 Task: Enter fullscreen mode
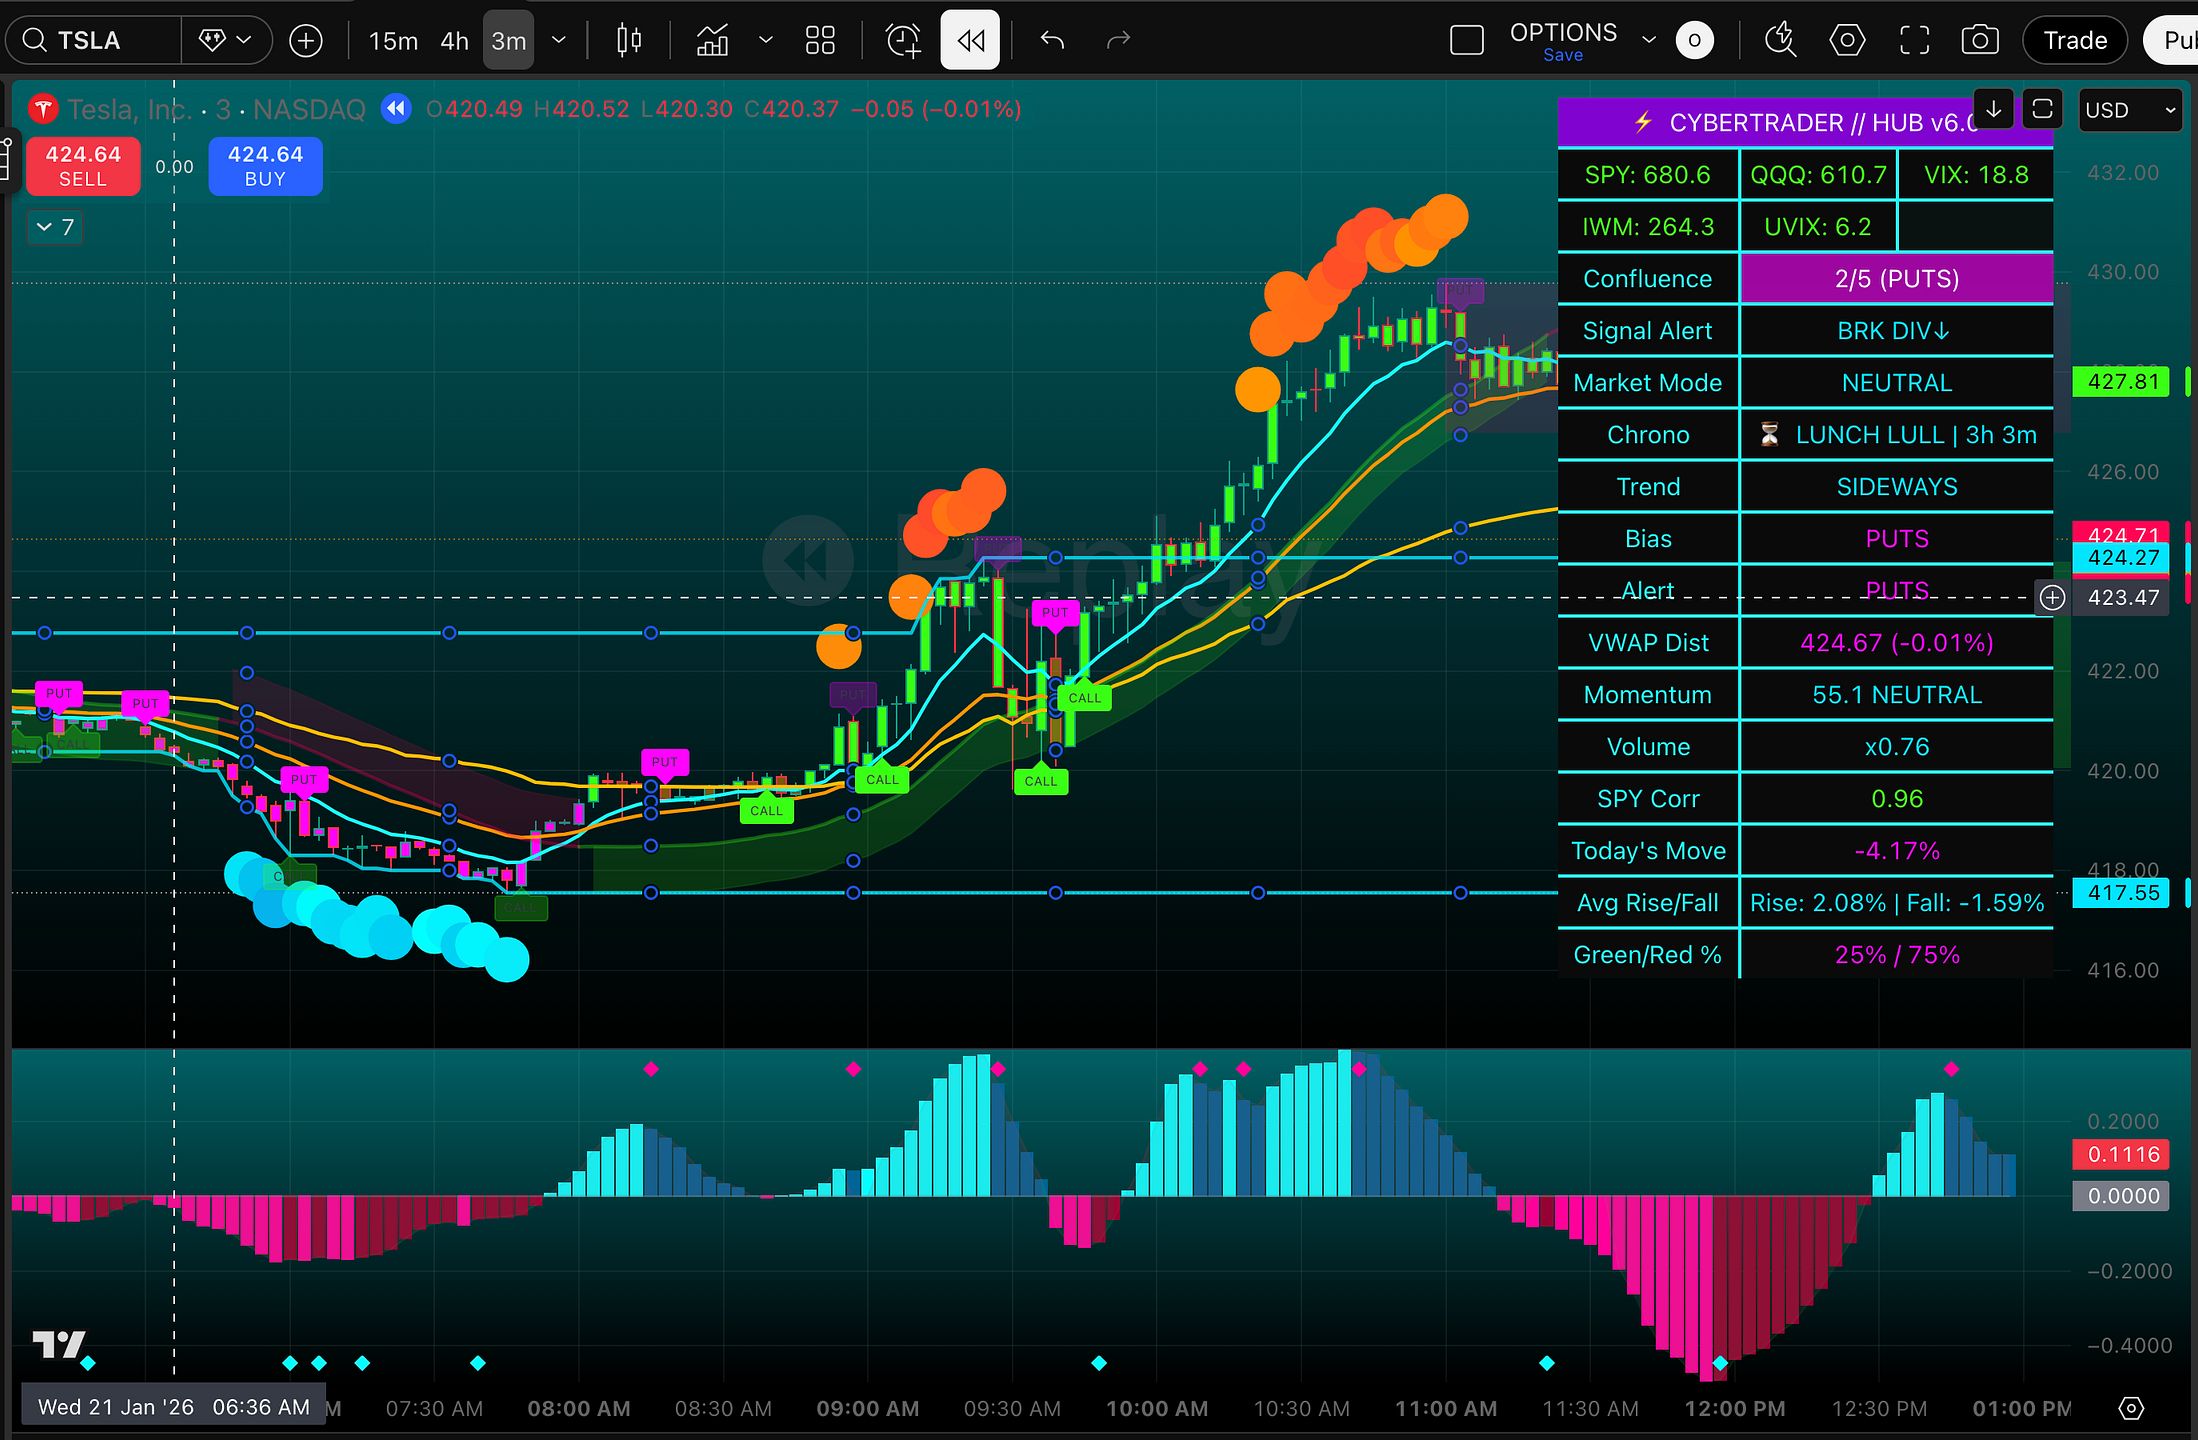pos(1914,40)
